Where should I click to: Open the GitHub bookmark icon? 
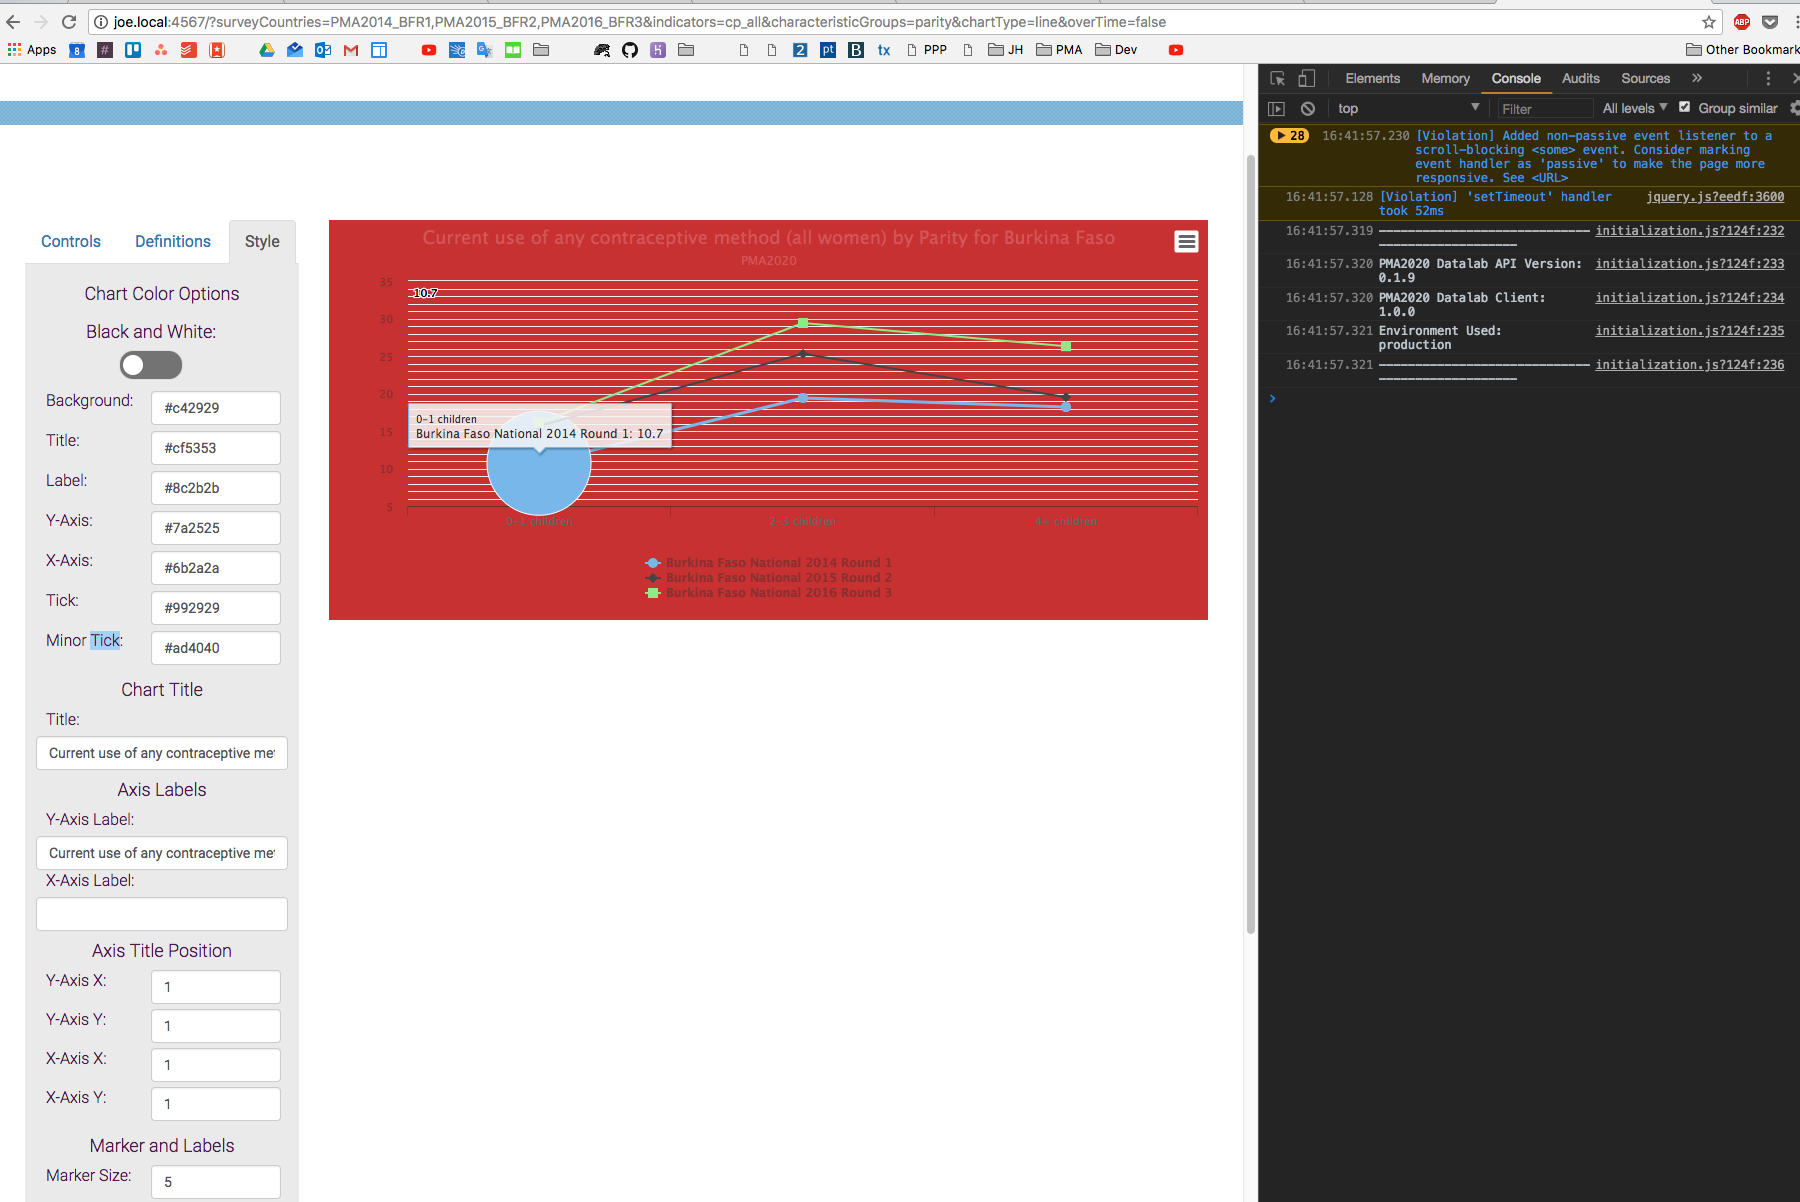click(630, 50)
